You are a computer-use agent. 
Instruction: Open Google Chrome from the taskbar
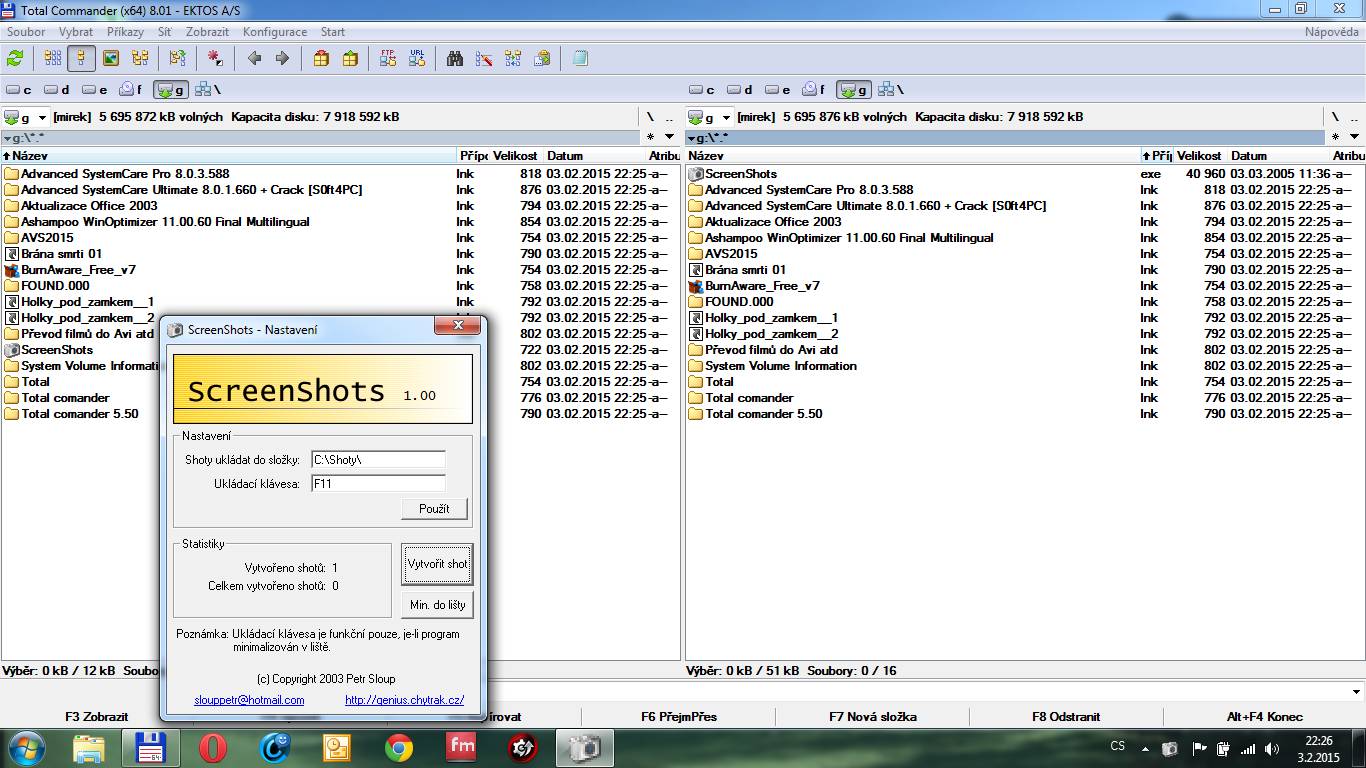pos(399,748)
